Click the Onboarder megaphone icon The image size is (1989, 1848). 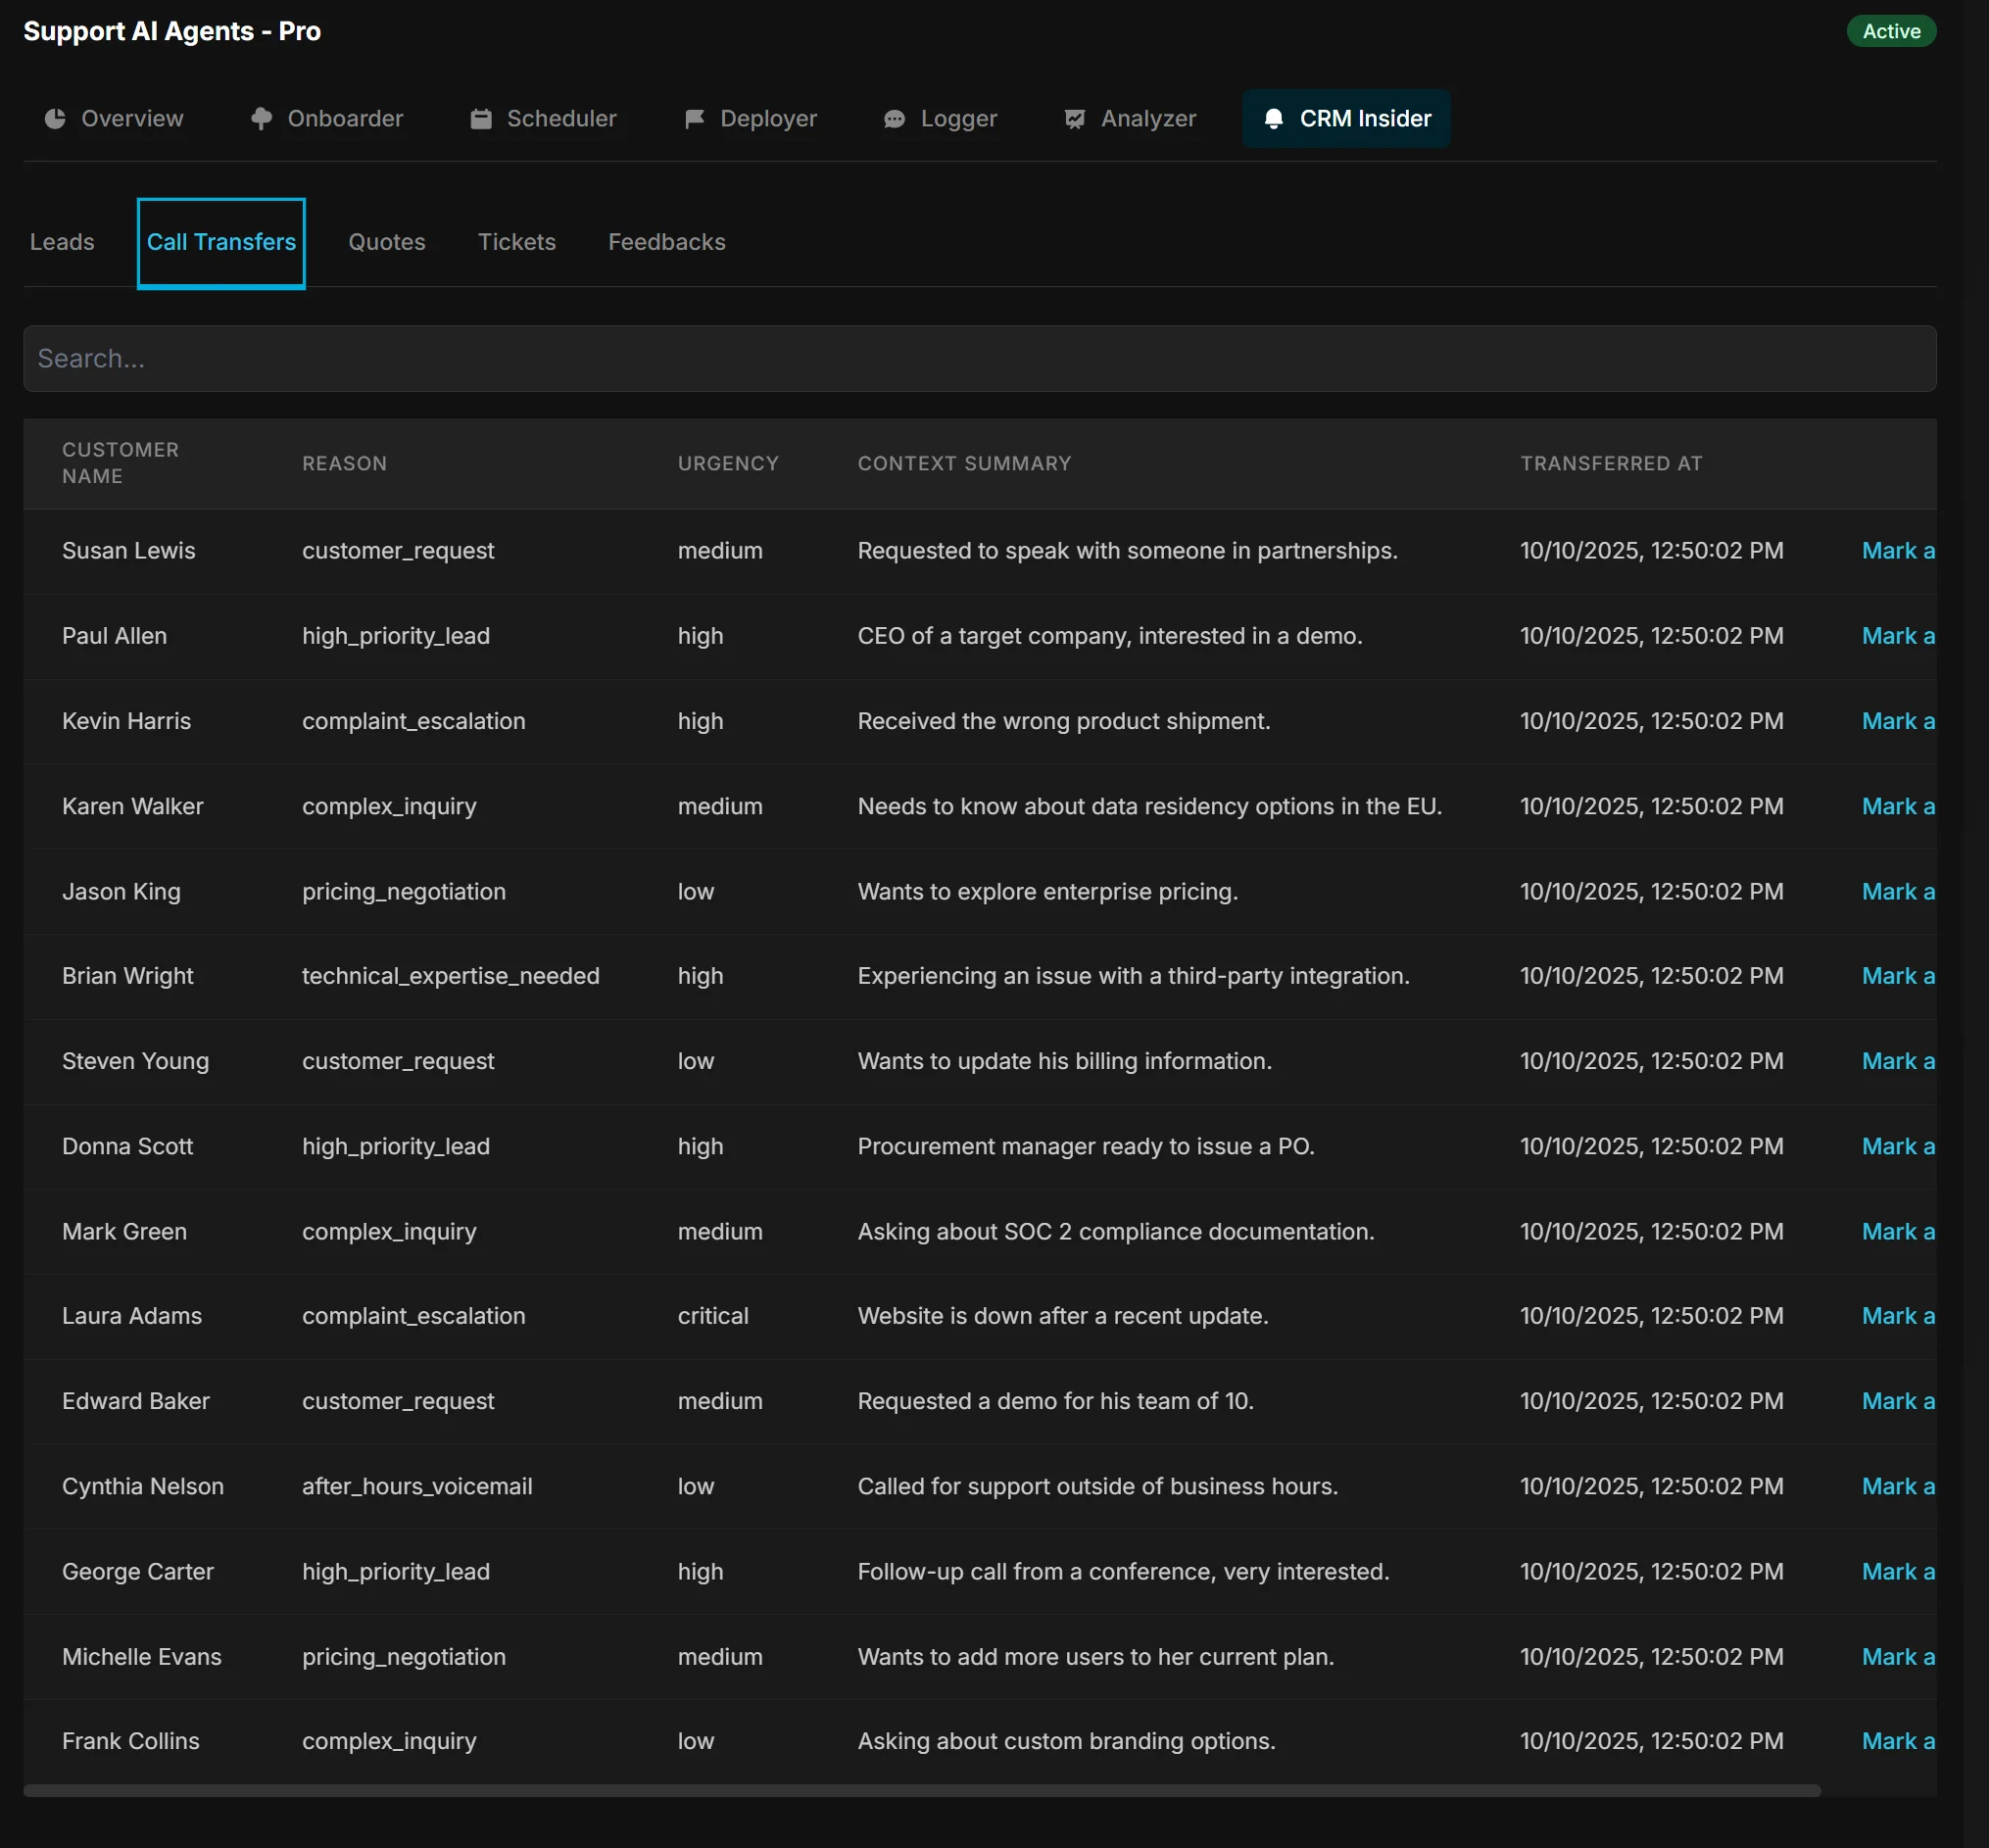261,118
